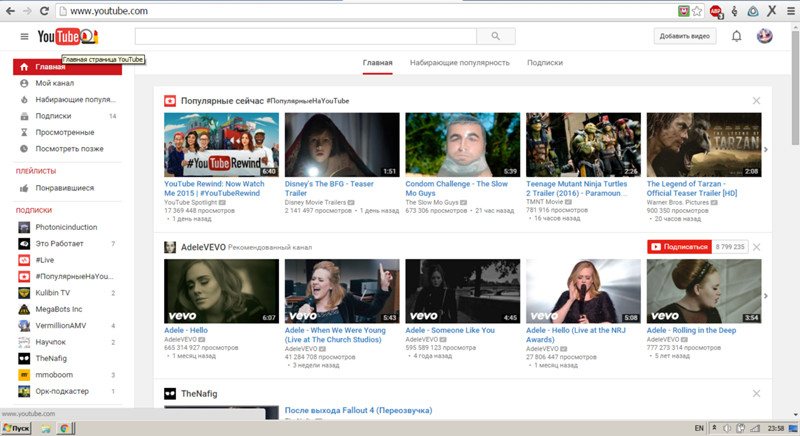Open Disney's The BFG - Teaser Trailer link

(x=329, y=189)
